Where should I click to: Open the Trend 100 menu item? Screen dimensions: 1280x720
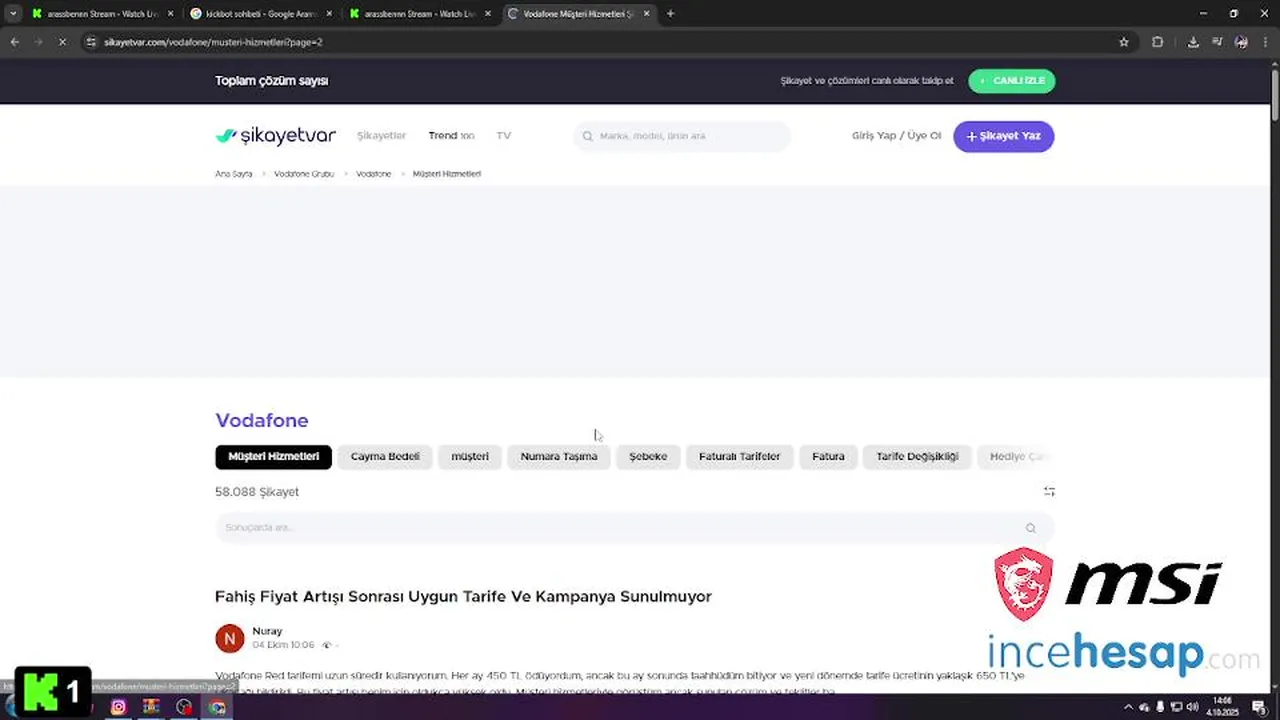click(x=451, y=136)
